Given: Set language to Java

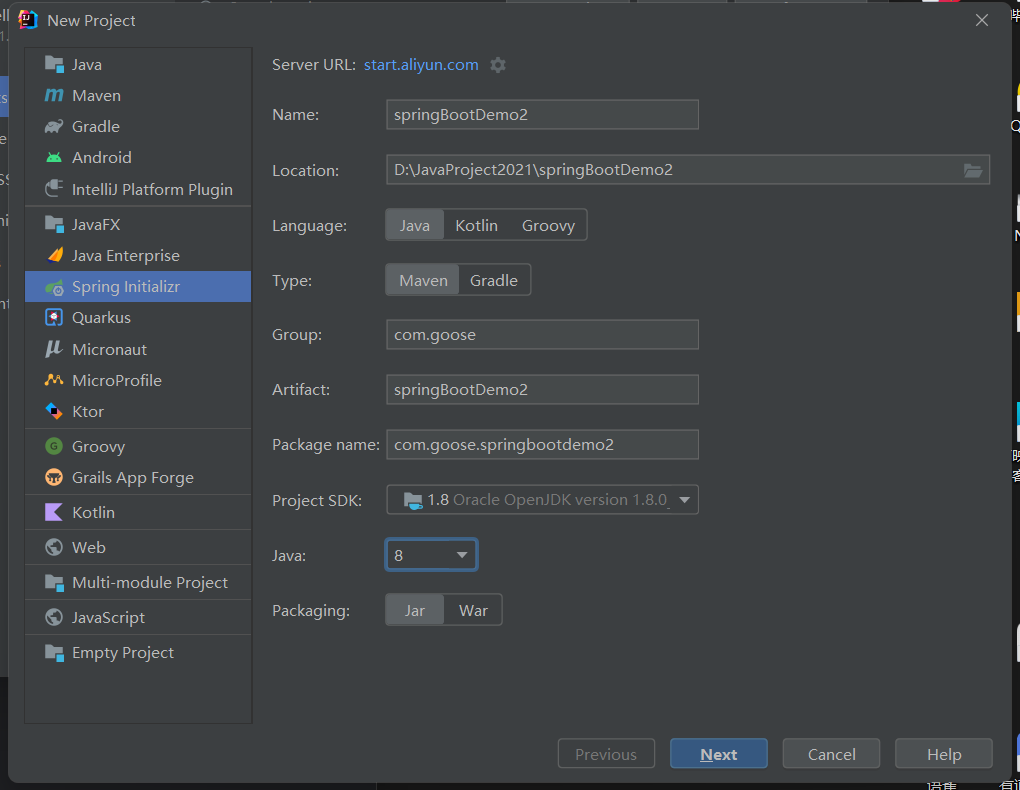Looking at the screenshot, I should tap(414, 225).
